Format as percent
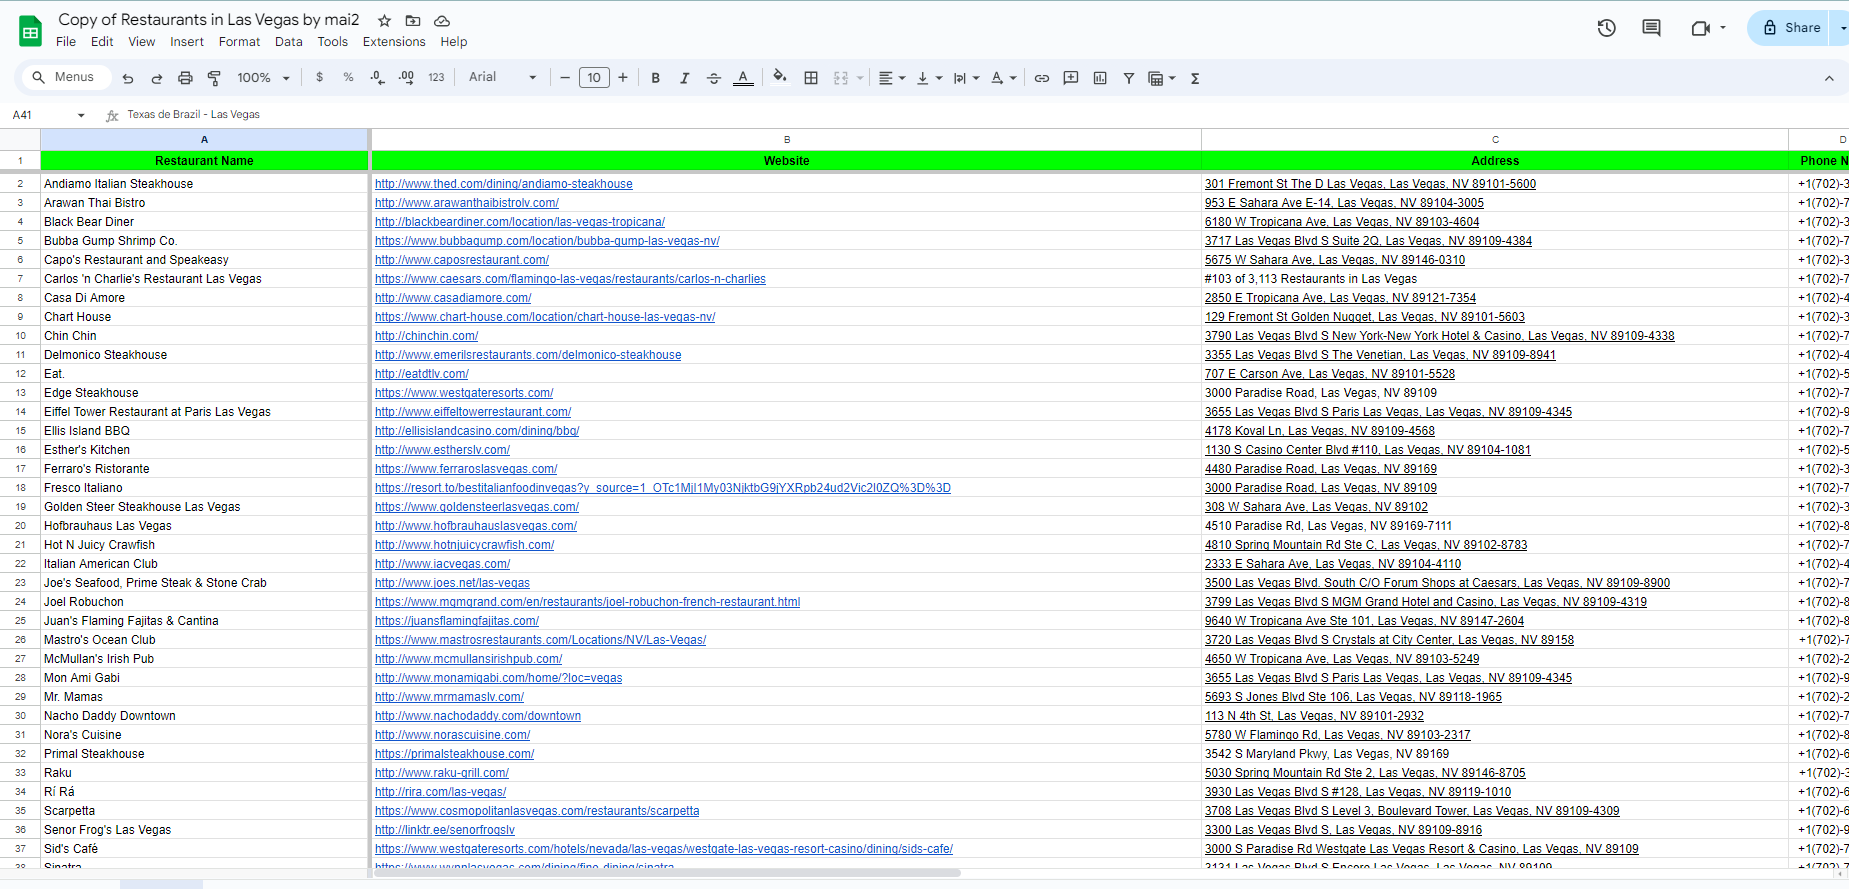 pos(348,77)
